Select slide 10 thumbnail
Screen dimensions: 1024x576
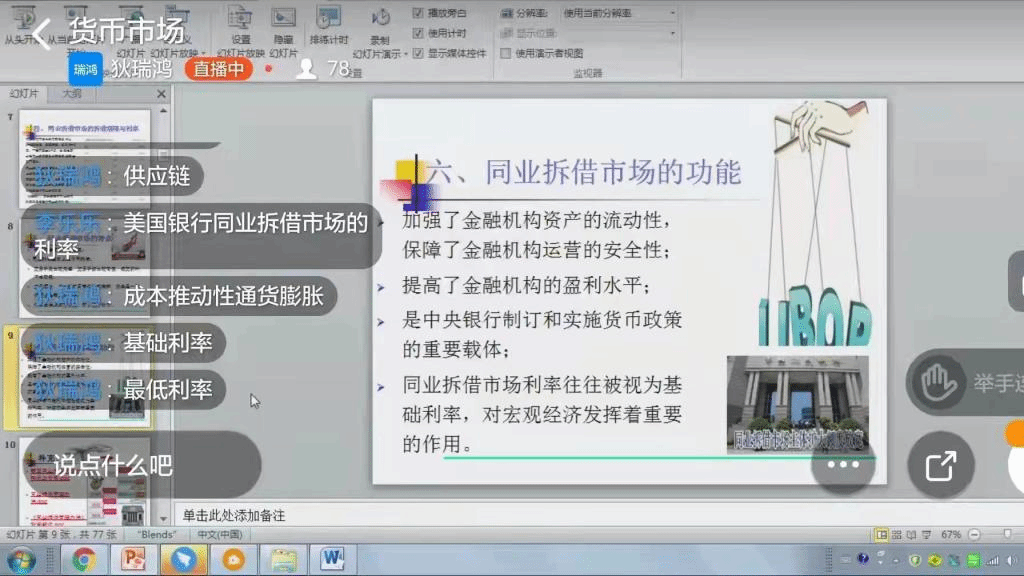click(85, 481)
